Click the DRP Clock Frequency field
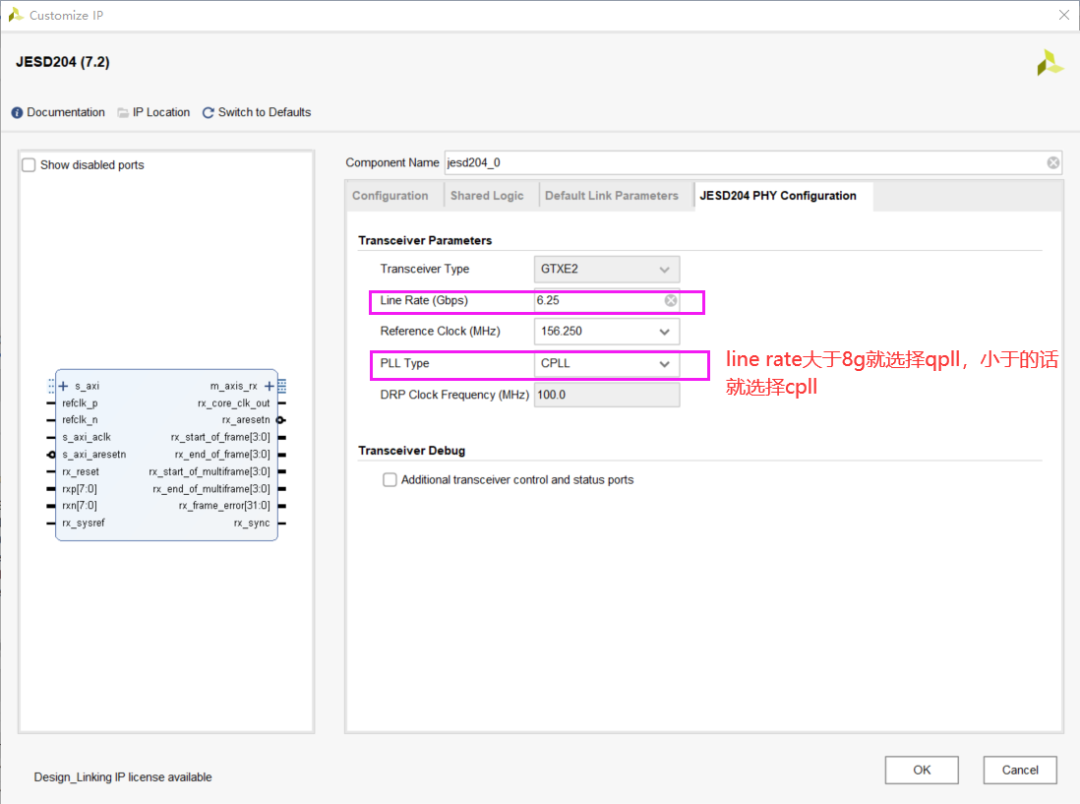The width and height of the screenshot is (1080, 804). 607,395
